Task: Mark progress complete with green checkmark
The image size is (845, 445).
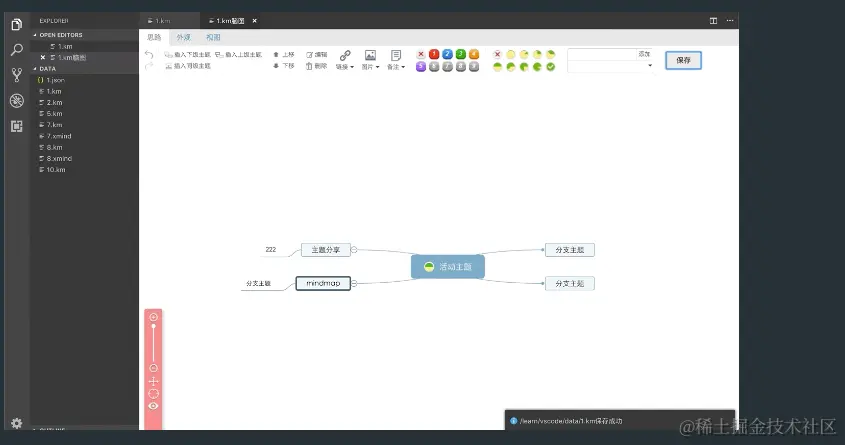Action: coord(550,67)
